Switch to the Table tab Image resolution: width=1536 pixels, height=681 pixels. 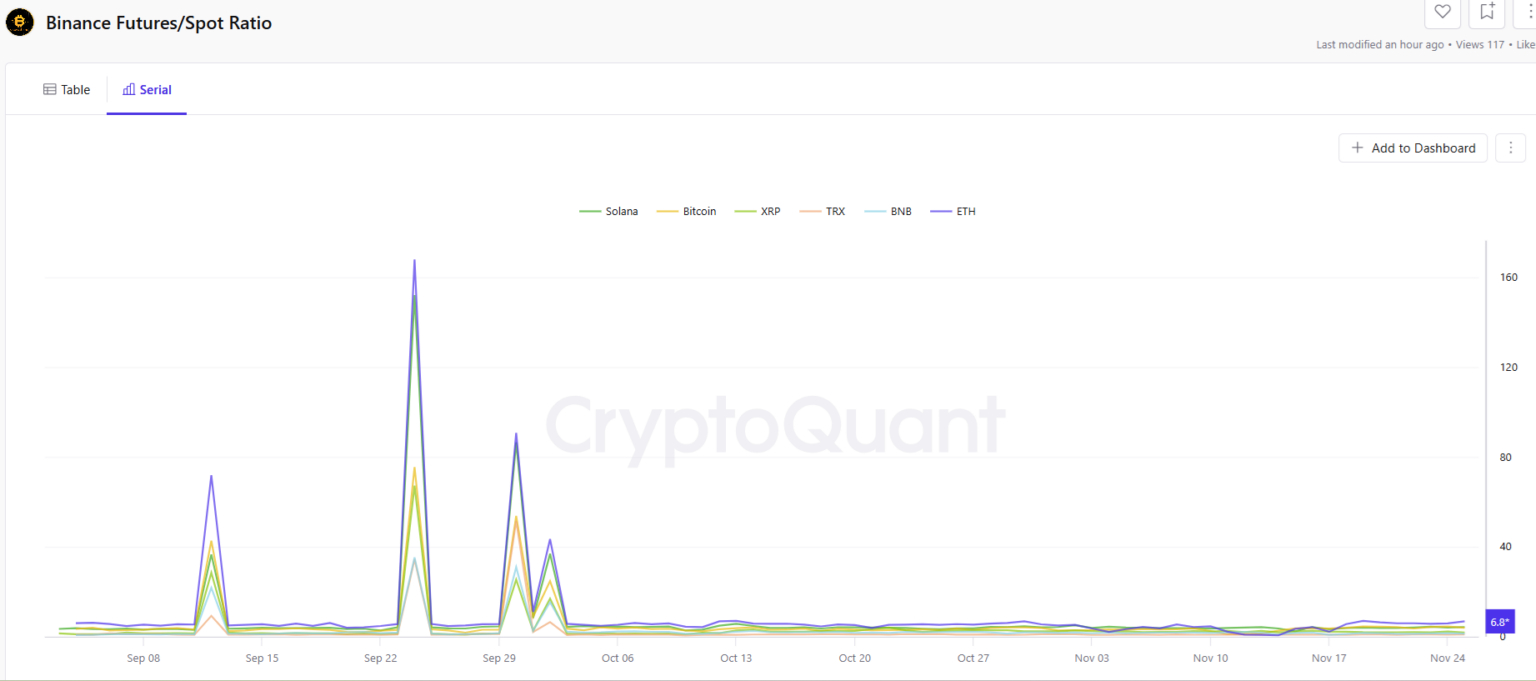(66, 89)
